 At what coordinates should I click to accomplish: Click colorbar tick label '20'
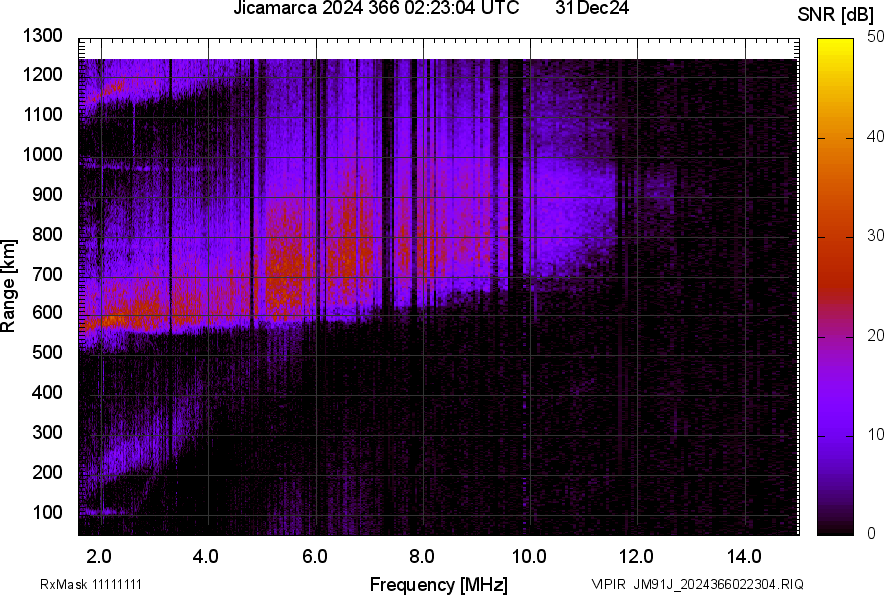click(x=875, y=335)
